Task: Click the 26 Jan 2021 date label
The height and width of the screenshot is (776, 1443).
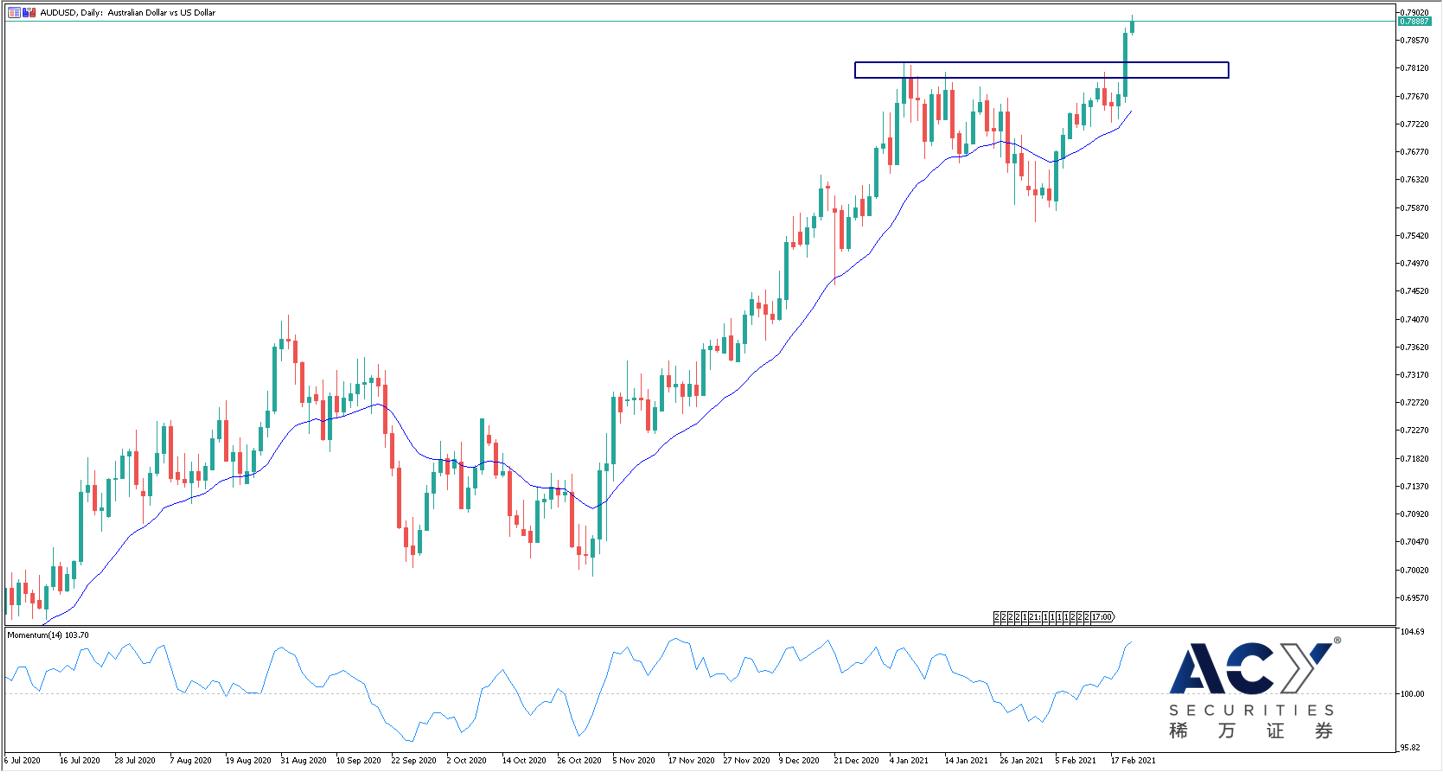Action: pyautogui.click(x=1022, y=760)
